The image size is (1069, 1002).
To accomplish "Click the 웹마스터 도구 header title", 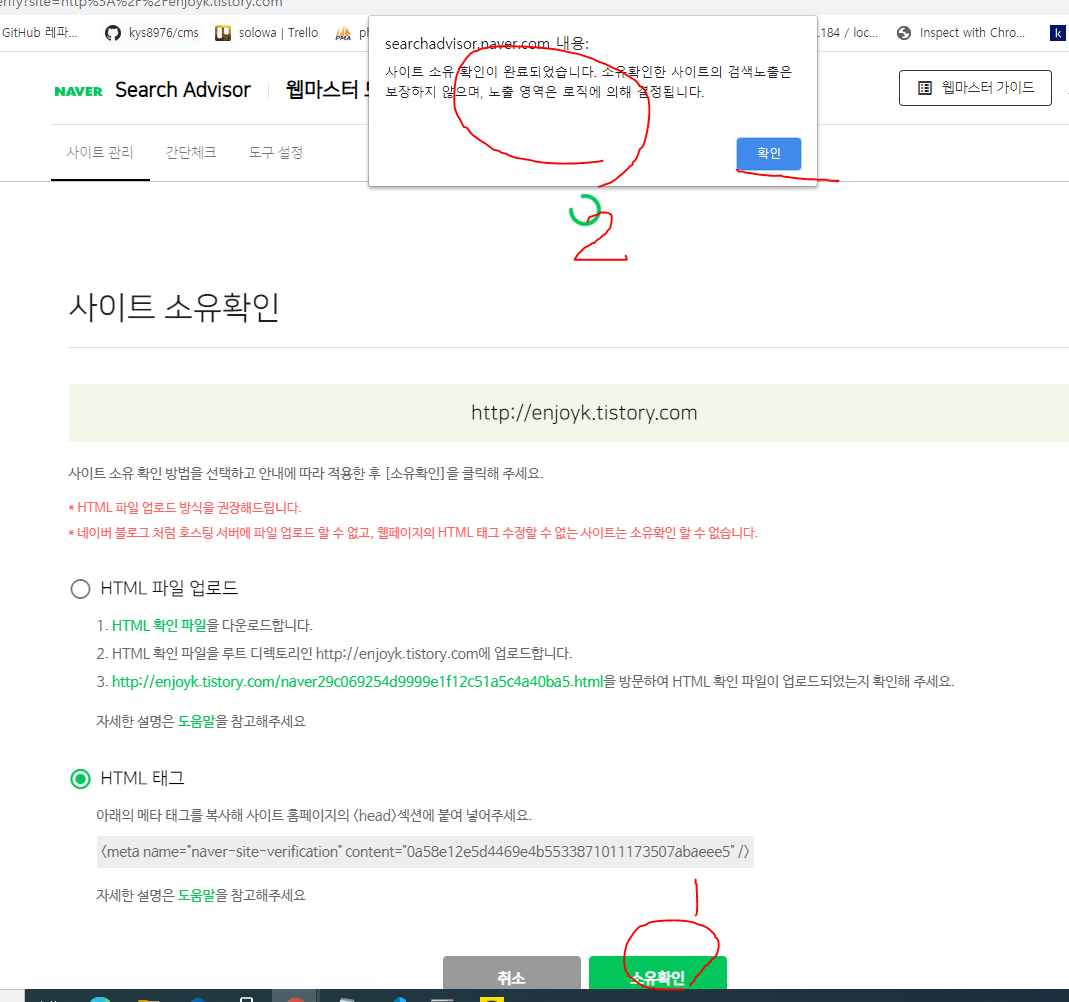I will (x=327, y=90).
